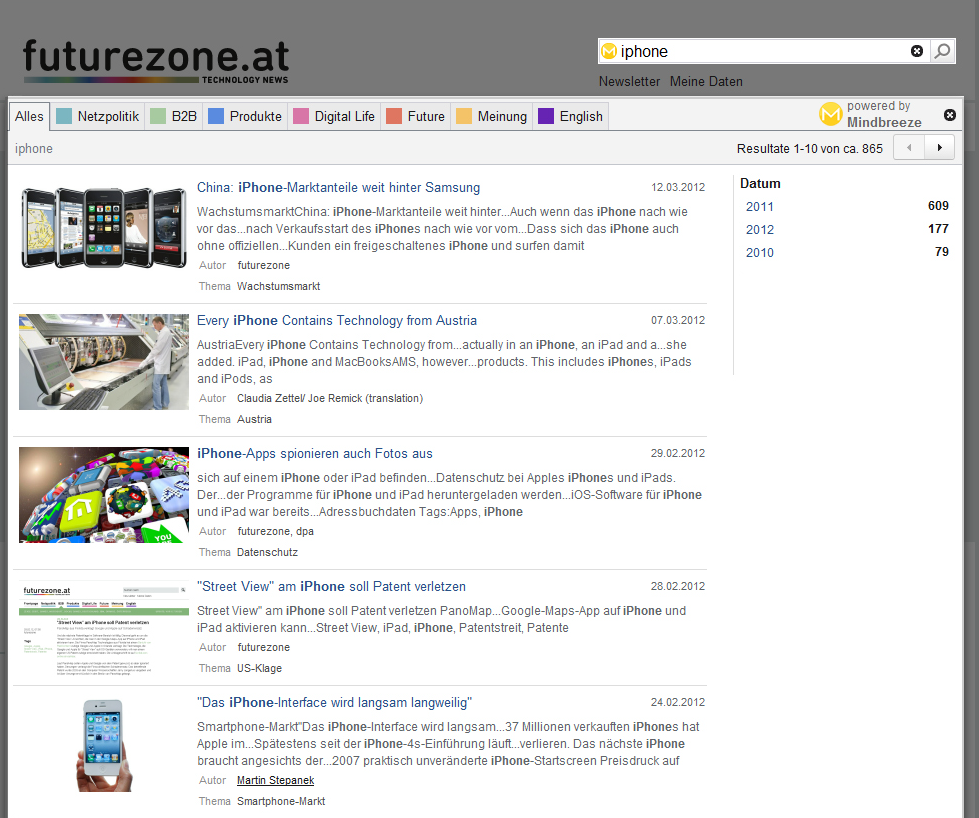Click the purple English color square
The image size is (979, 818).
point(546,116)
